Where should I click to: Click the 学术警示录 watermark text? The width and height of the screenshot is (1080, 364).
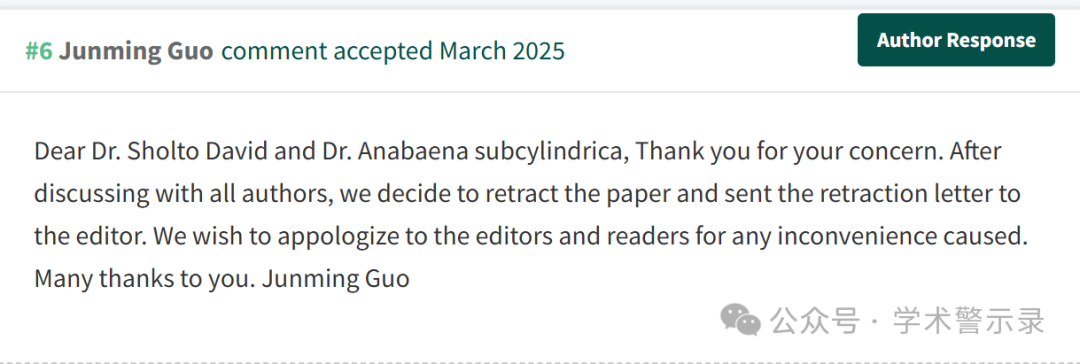(969, 321)
